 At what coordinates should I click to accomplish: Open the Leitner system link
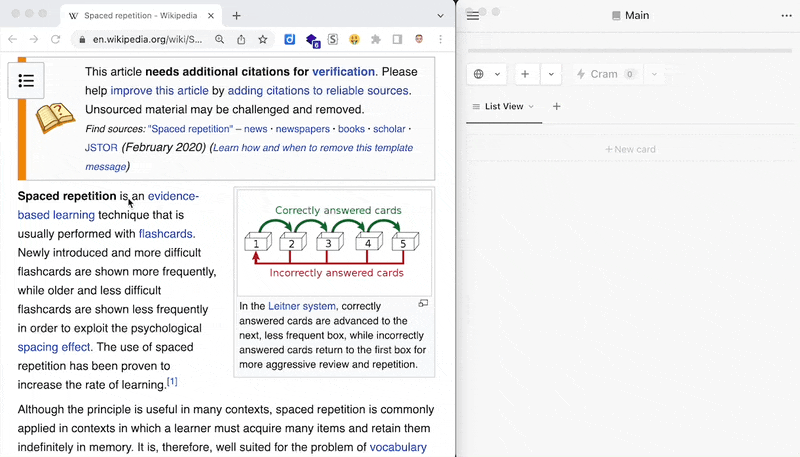[x=301, y=306]
